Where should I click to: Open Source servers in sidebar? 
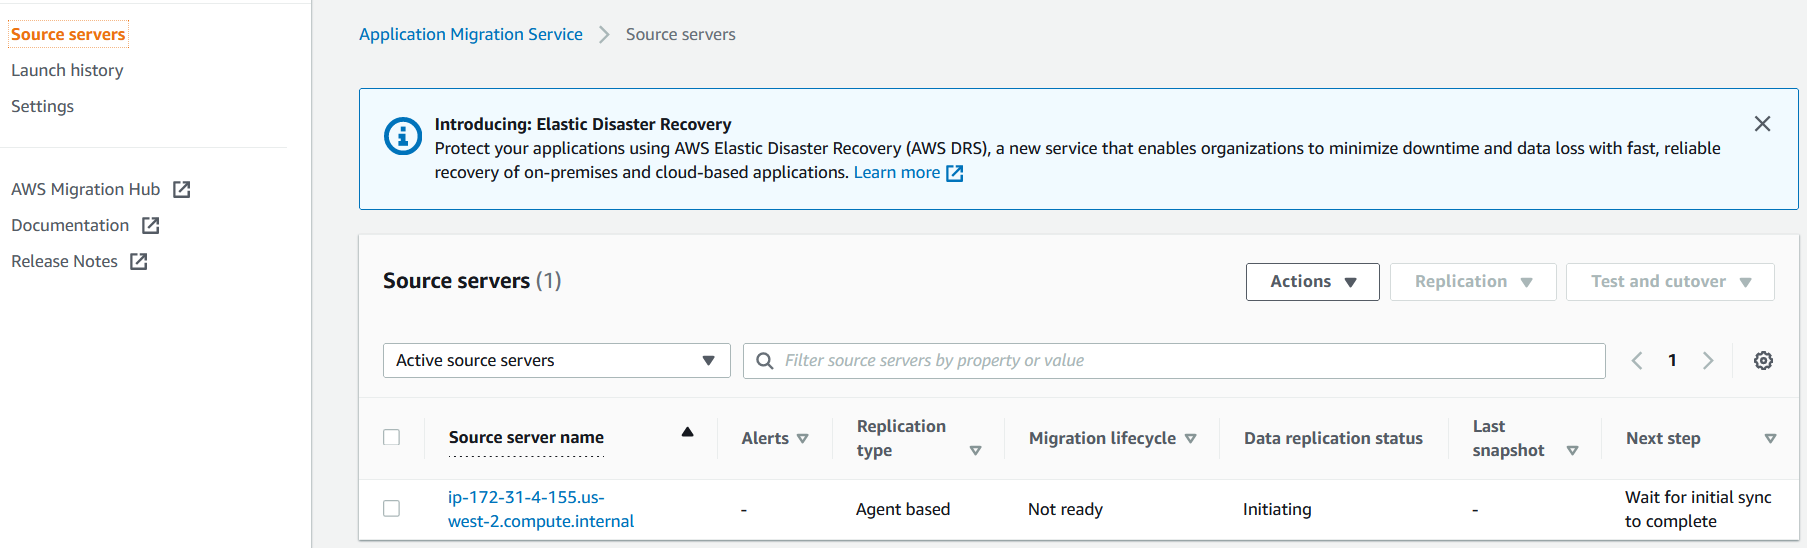[68, 34]
